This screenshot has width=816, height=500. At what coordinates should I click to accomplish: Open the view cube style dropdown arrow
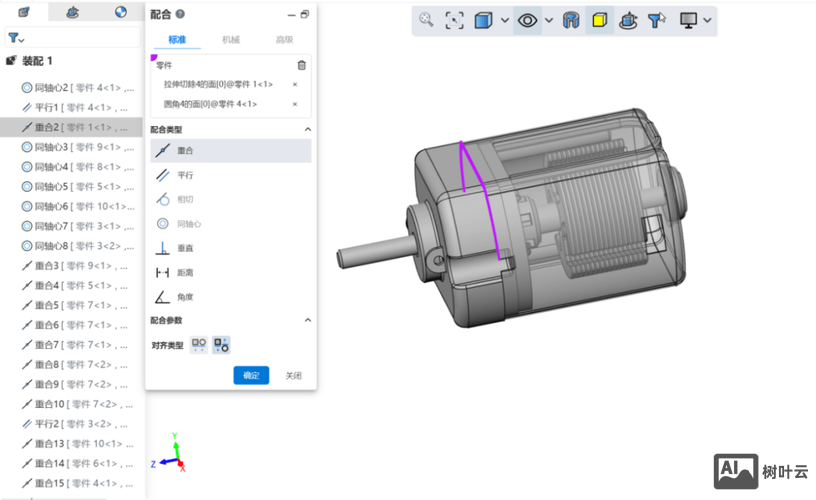(505, 20)
